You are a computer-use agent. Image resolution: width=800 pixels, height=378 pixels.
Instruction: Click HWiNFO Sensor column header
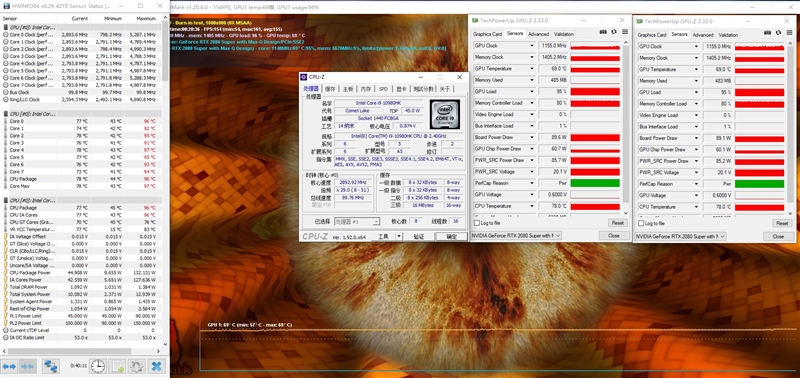point(28,18)
